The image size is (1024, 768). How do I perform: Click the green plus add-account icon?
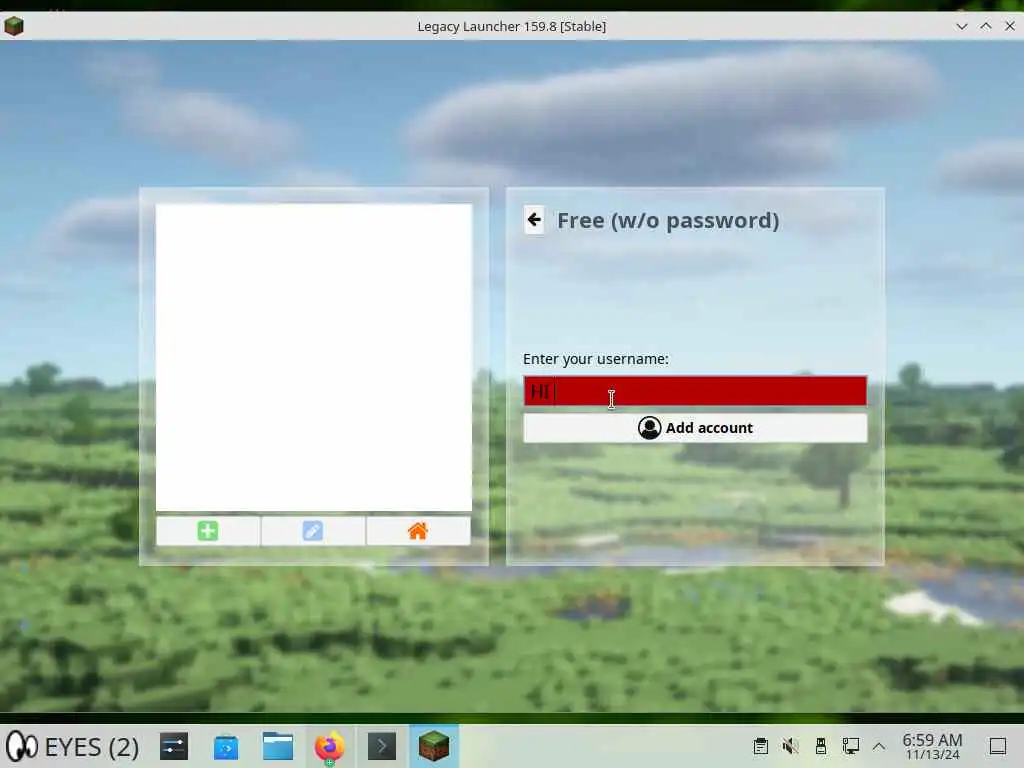click(208, 531)
